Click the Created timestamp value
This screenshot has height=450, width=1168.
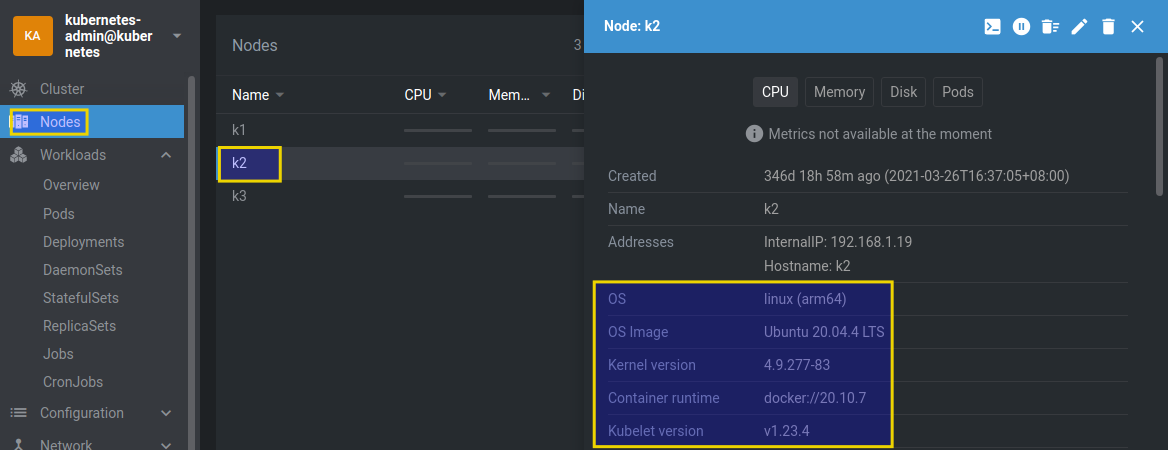(x=917, y=177)
